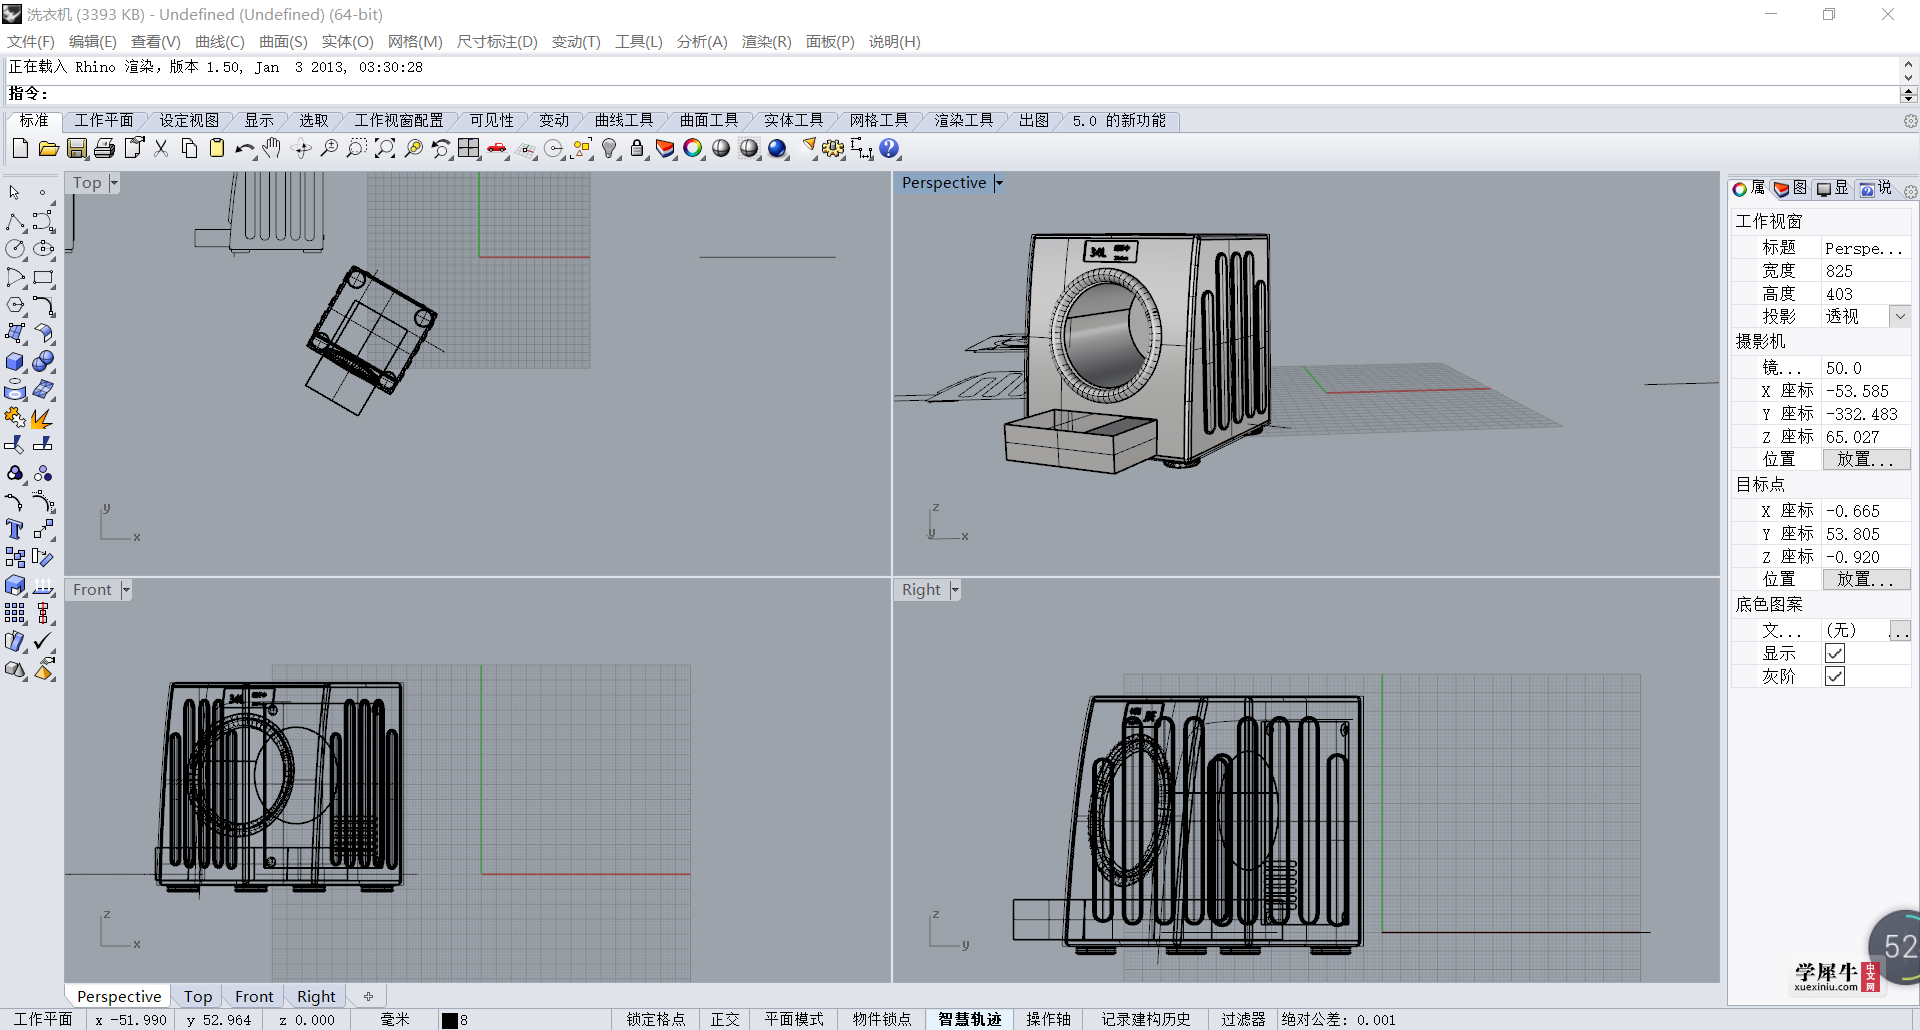The image size is (1920, 1030).
Task: Open the Top viewport dropdown arrow
Action: tap(114, 183)
